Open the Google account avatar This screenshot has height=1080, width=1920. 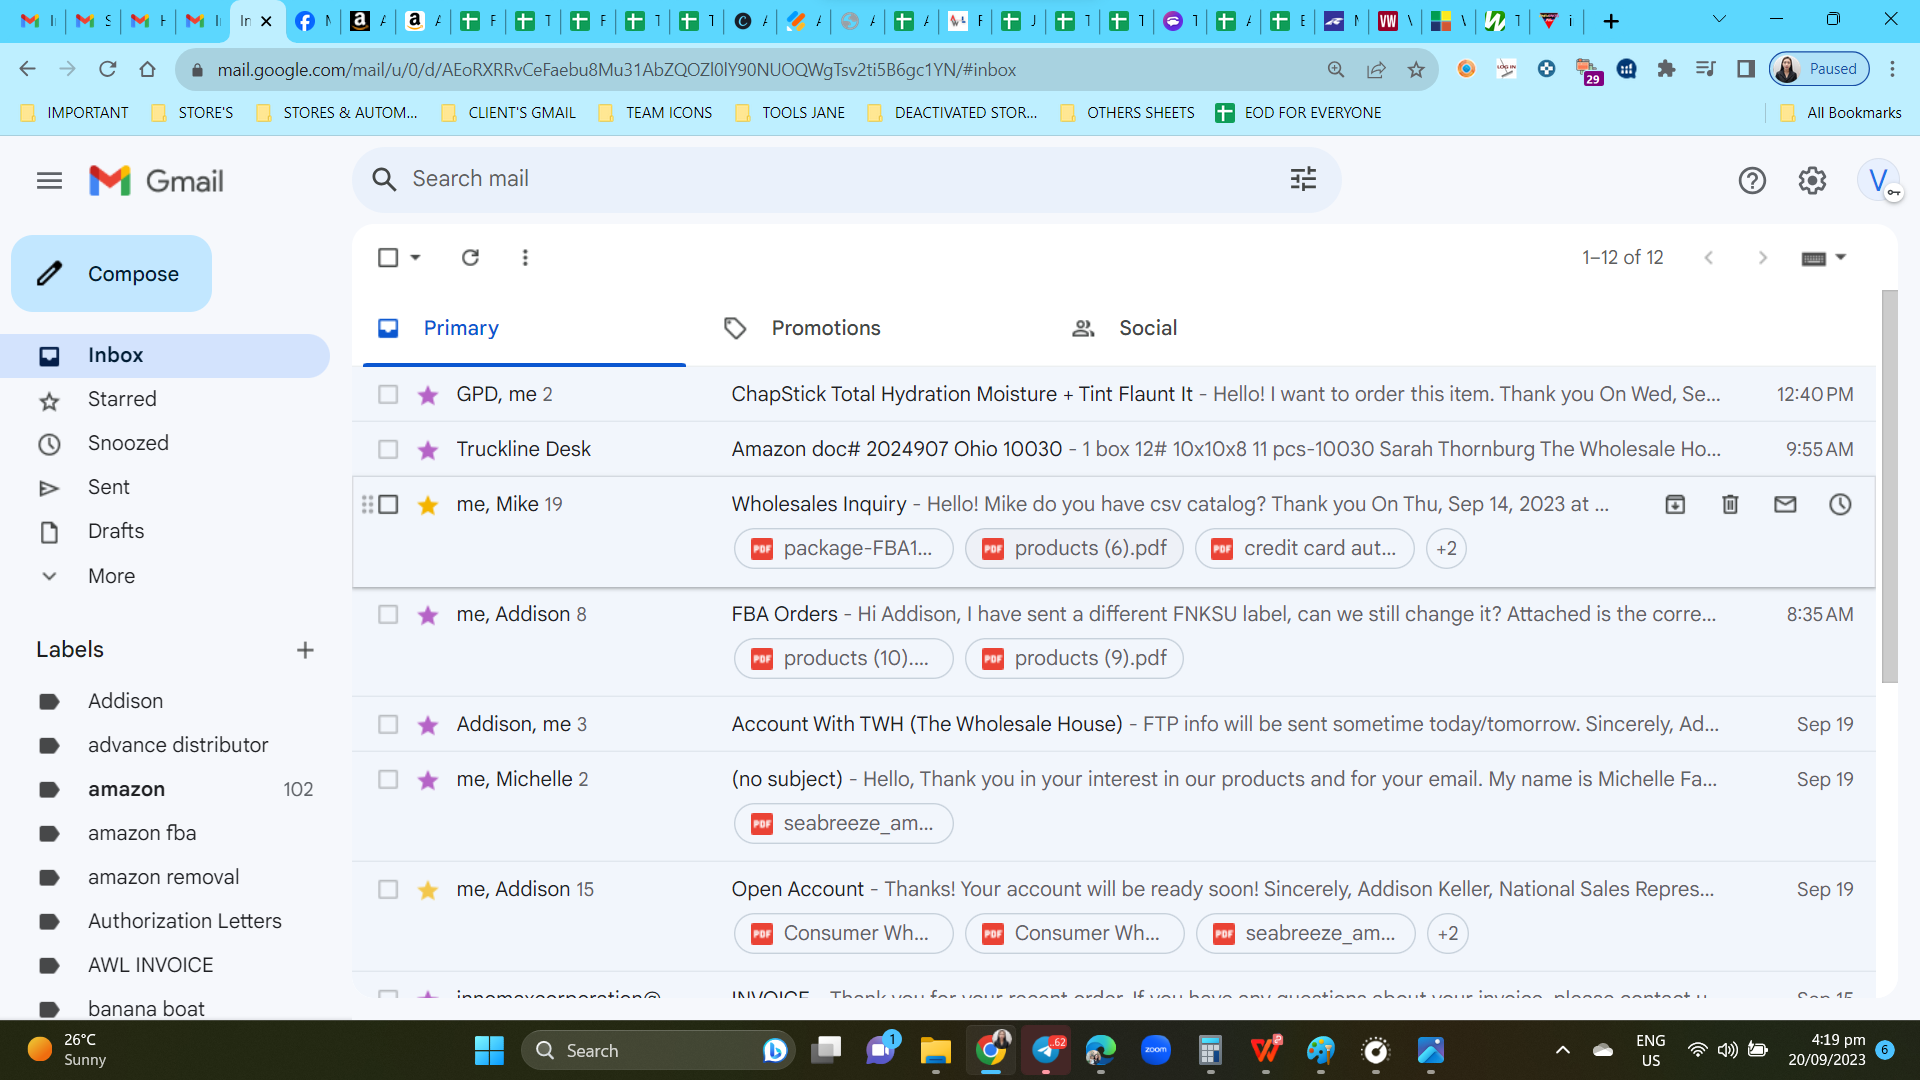coord(1879,181)
